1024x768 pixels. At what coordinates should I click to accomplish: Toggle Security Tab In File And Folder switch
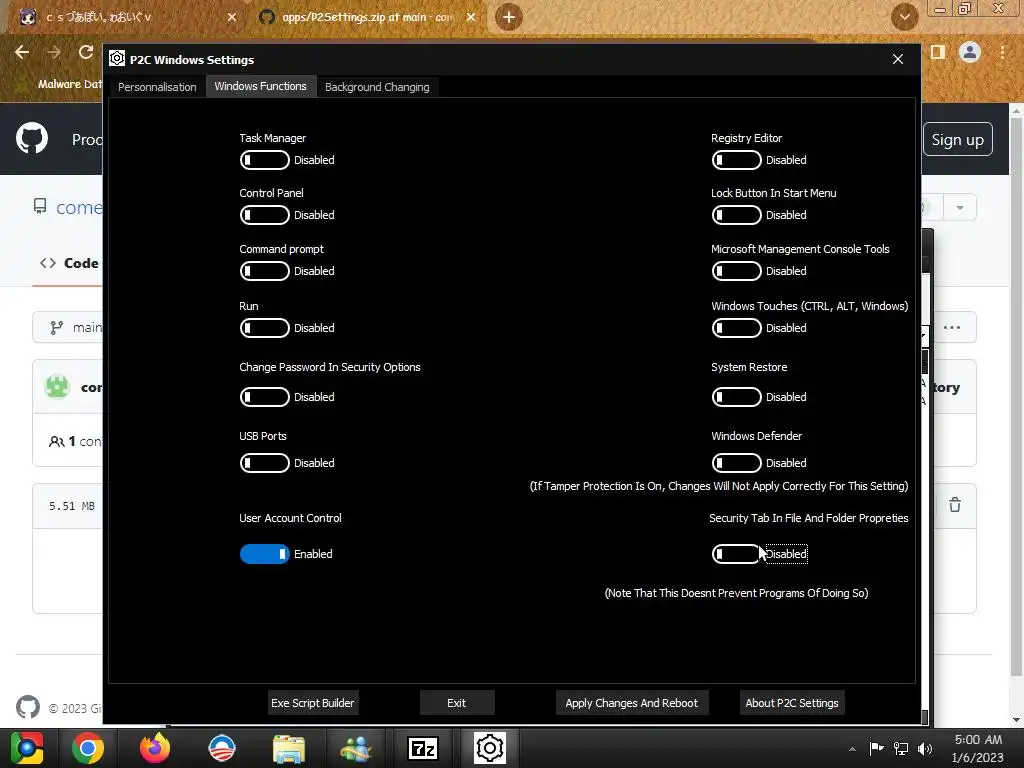coord(736,554)
